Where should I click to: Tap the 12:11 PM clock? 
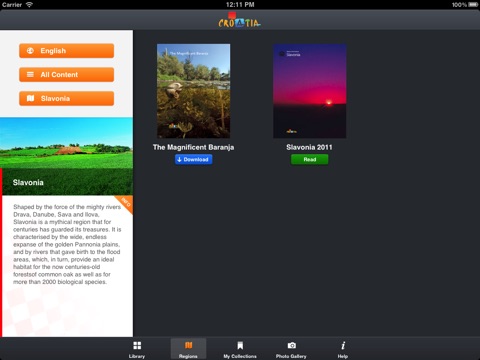click(240, 5)
